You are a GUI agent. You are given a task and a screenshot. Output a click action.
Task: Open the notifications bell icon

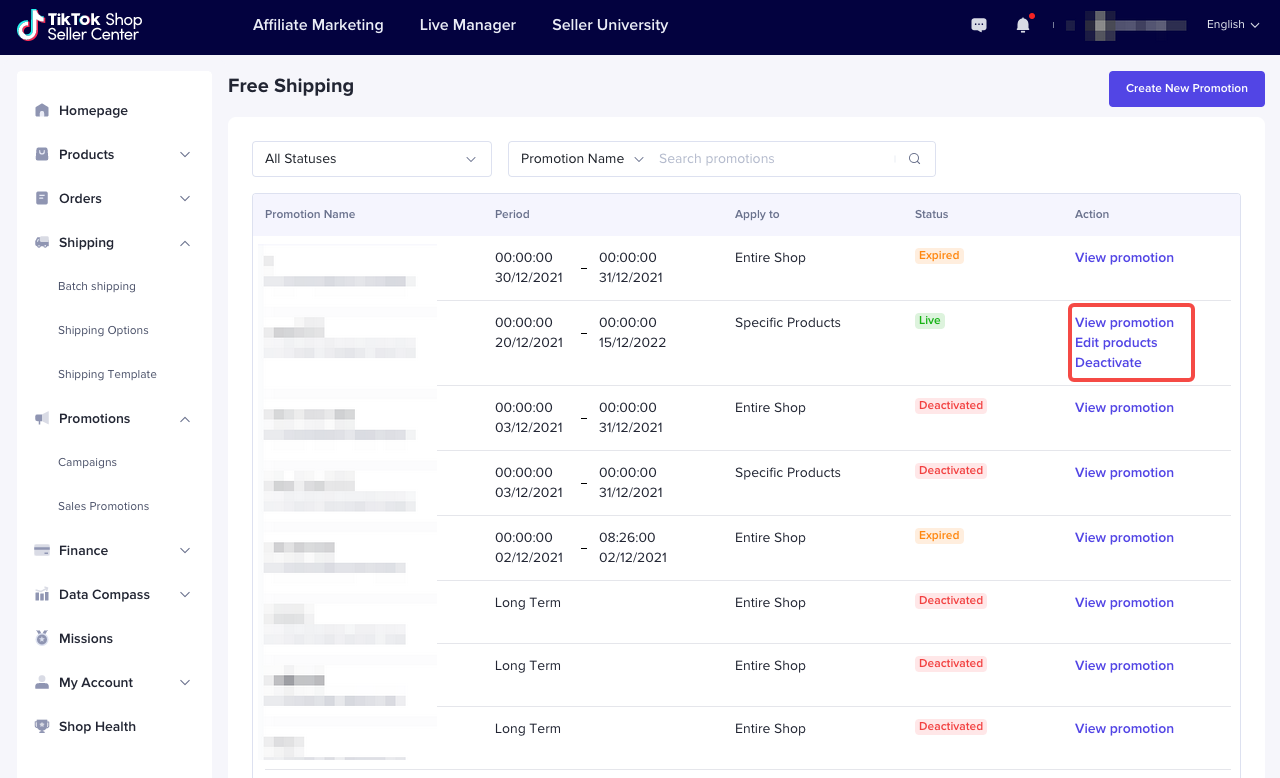click(x=1022, y=26)
